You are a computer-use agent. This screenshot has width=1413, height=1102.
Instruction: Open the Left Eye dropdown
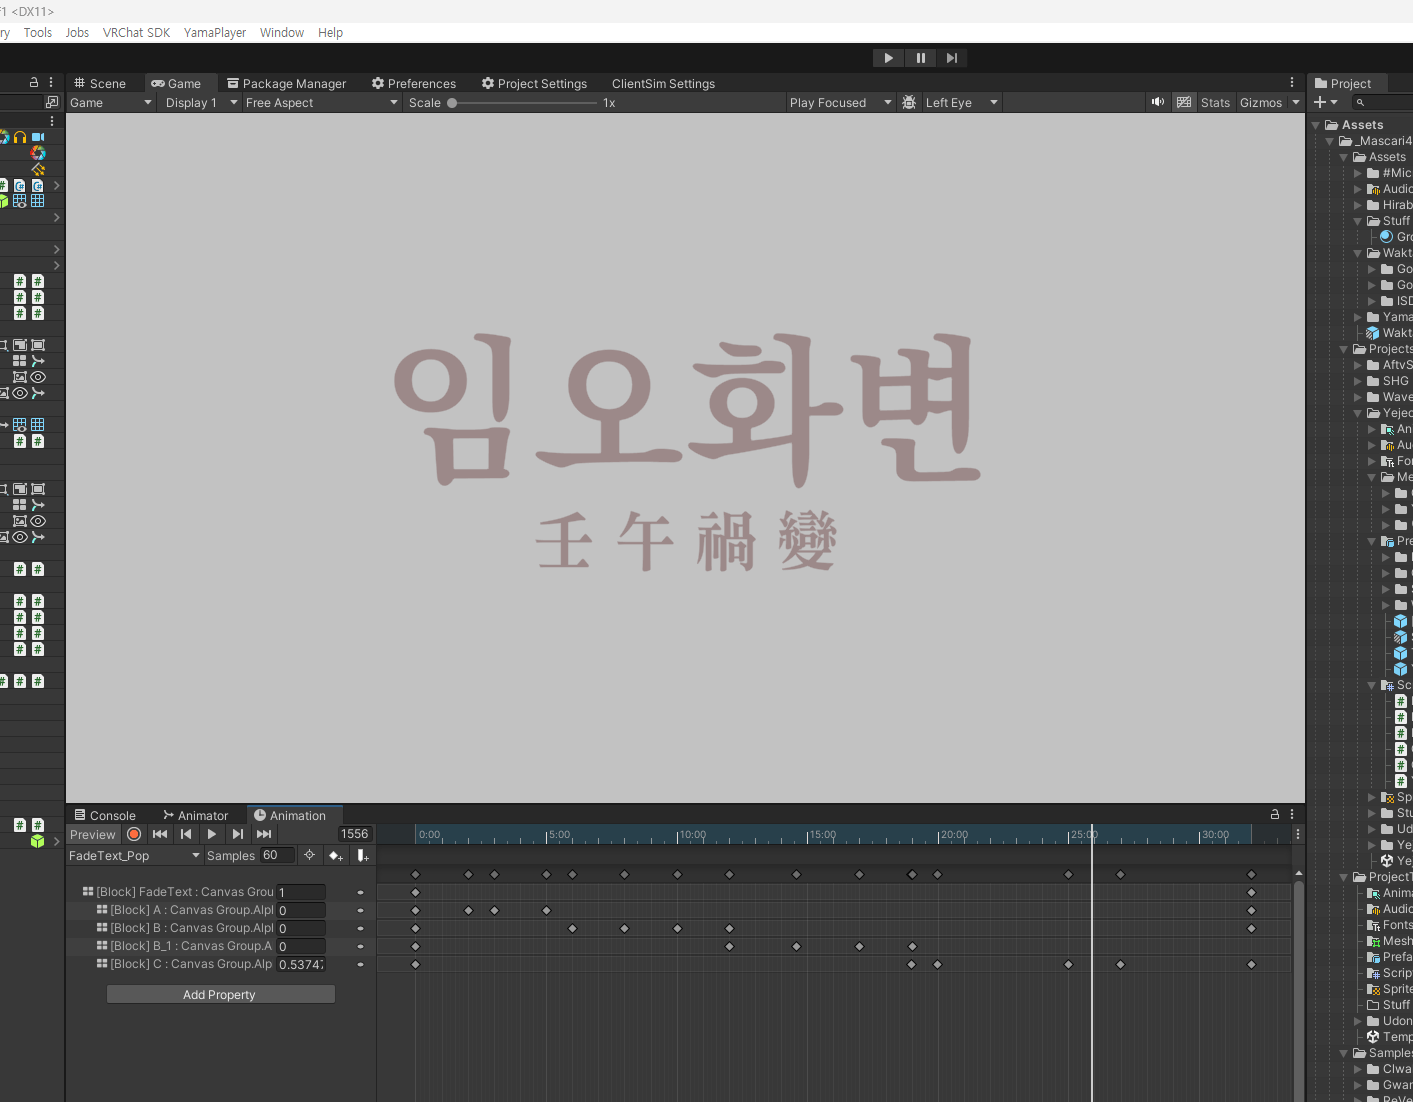[x=961, y=102]
